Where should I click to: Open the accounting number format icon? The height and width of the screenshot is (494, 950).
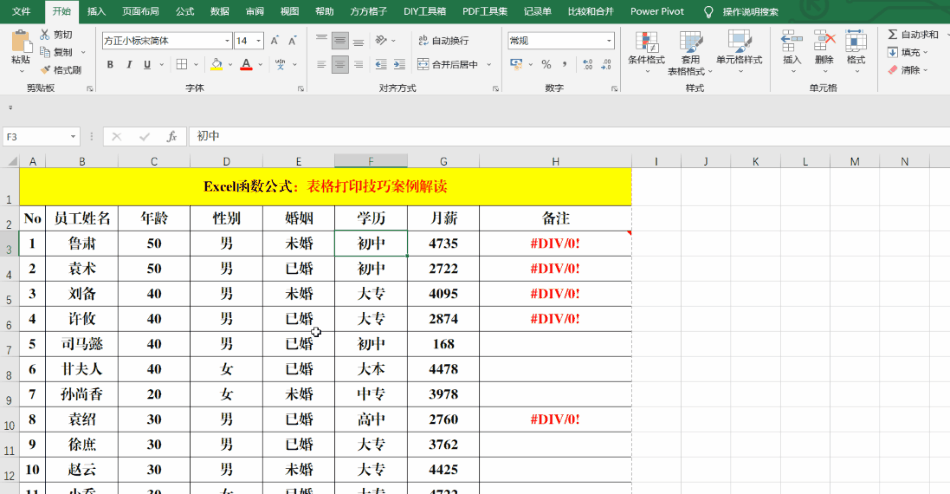517,64
